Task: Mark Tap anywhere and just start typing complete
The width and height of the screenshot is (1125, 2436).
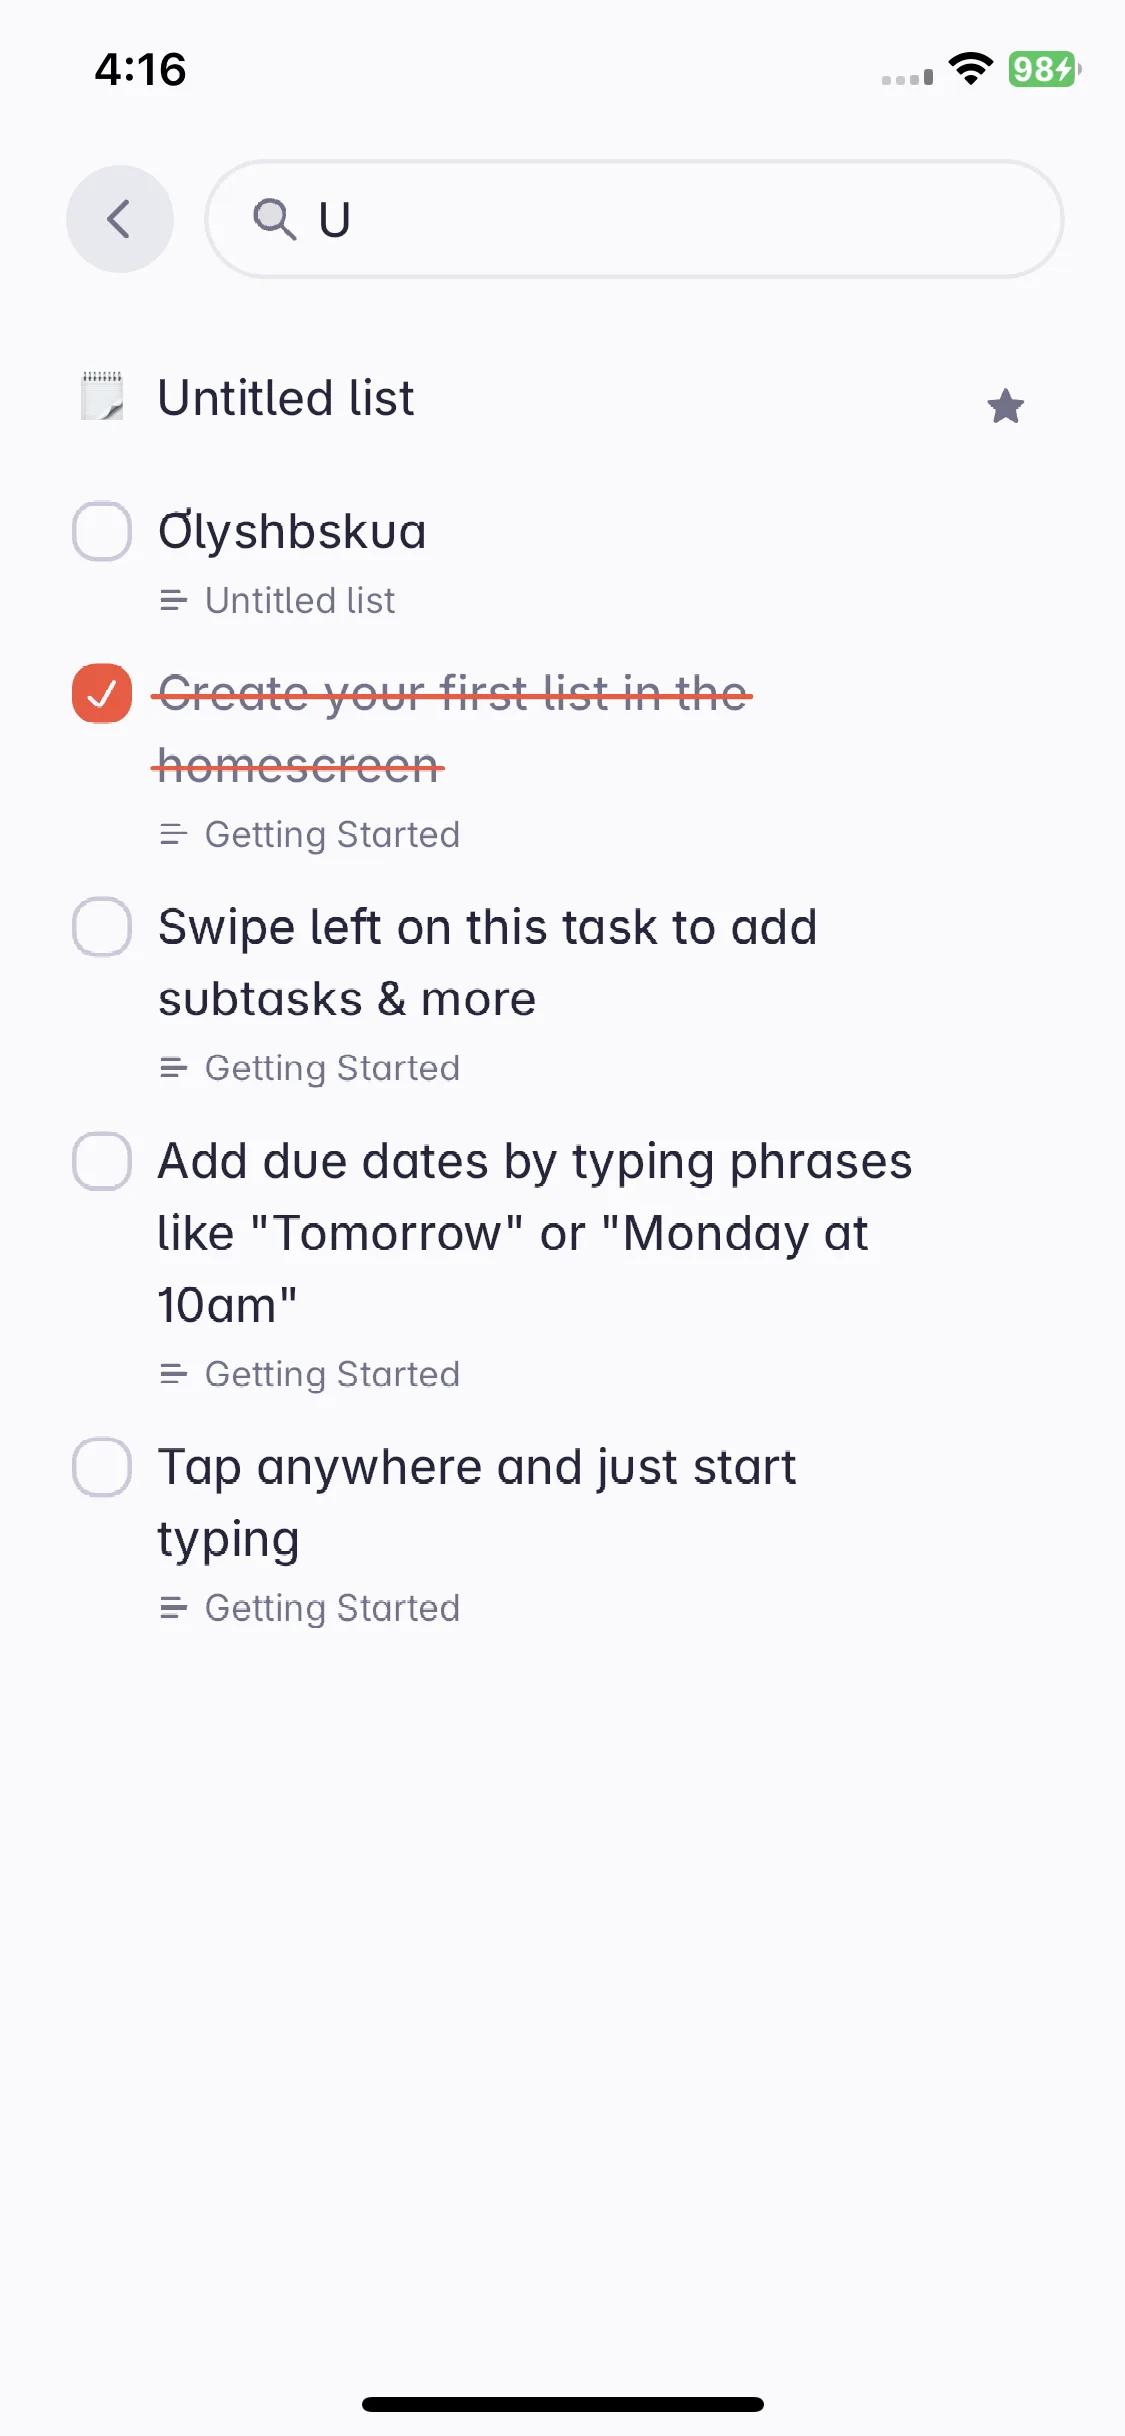Action: tap(102, 1467)
